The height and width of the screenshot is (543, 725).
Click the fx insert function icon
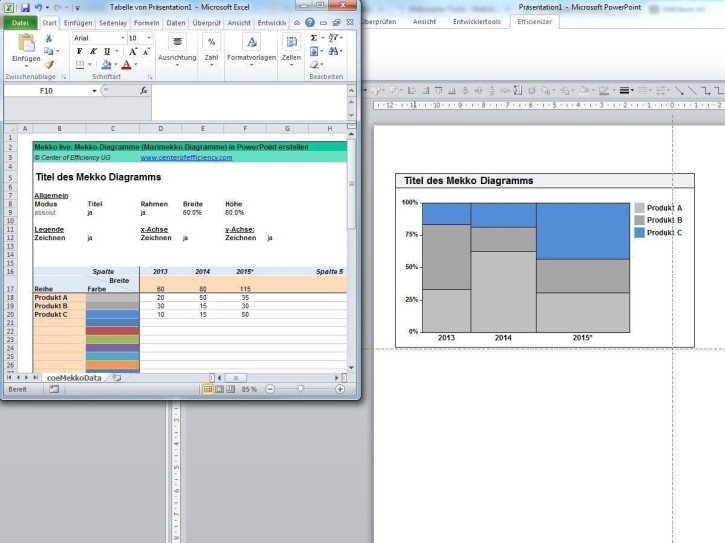pyautogui.click(x=144, y=91)
